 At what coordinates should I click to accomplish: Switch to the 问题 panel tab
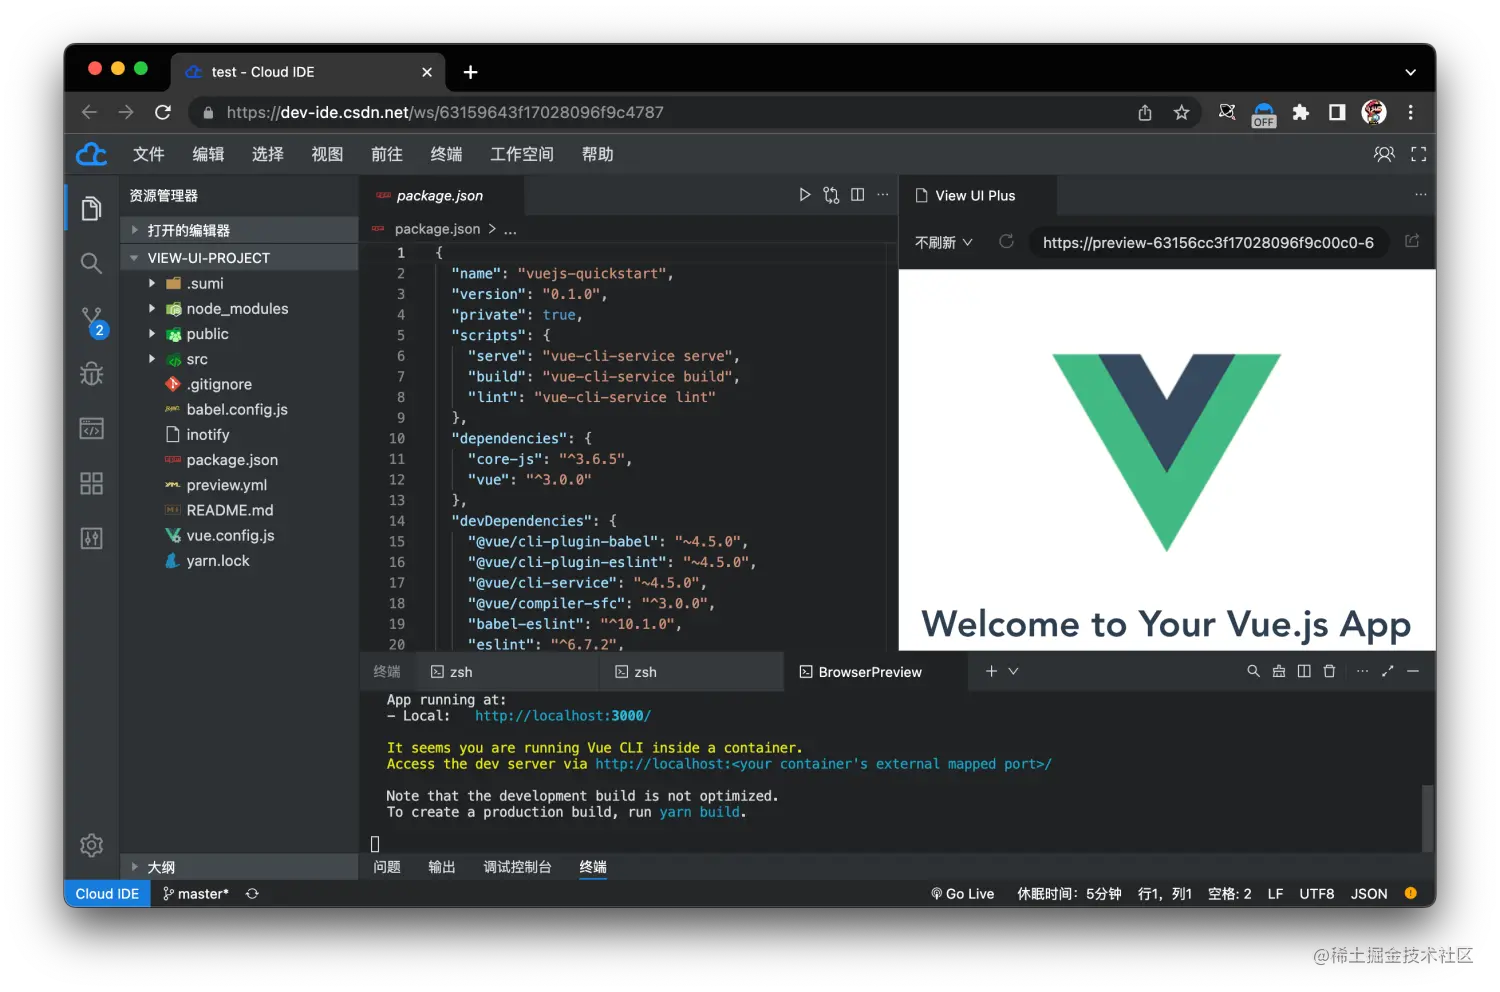point(387,867)
